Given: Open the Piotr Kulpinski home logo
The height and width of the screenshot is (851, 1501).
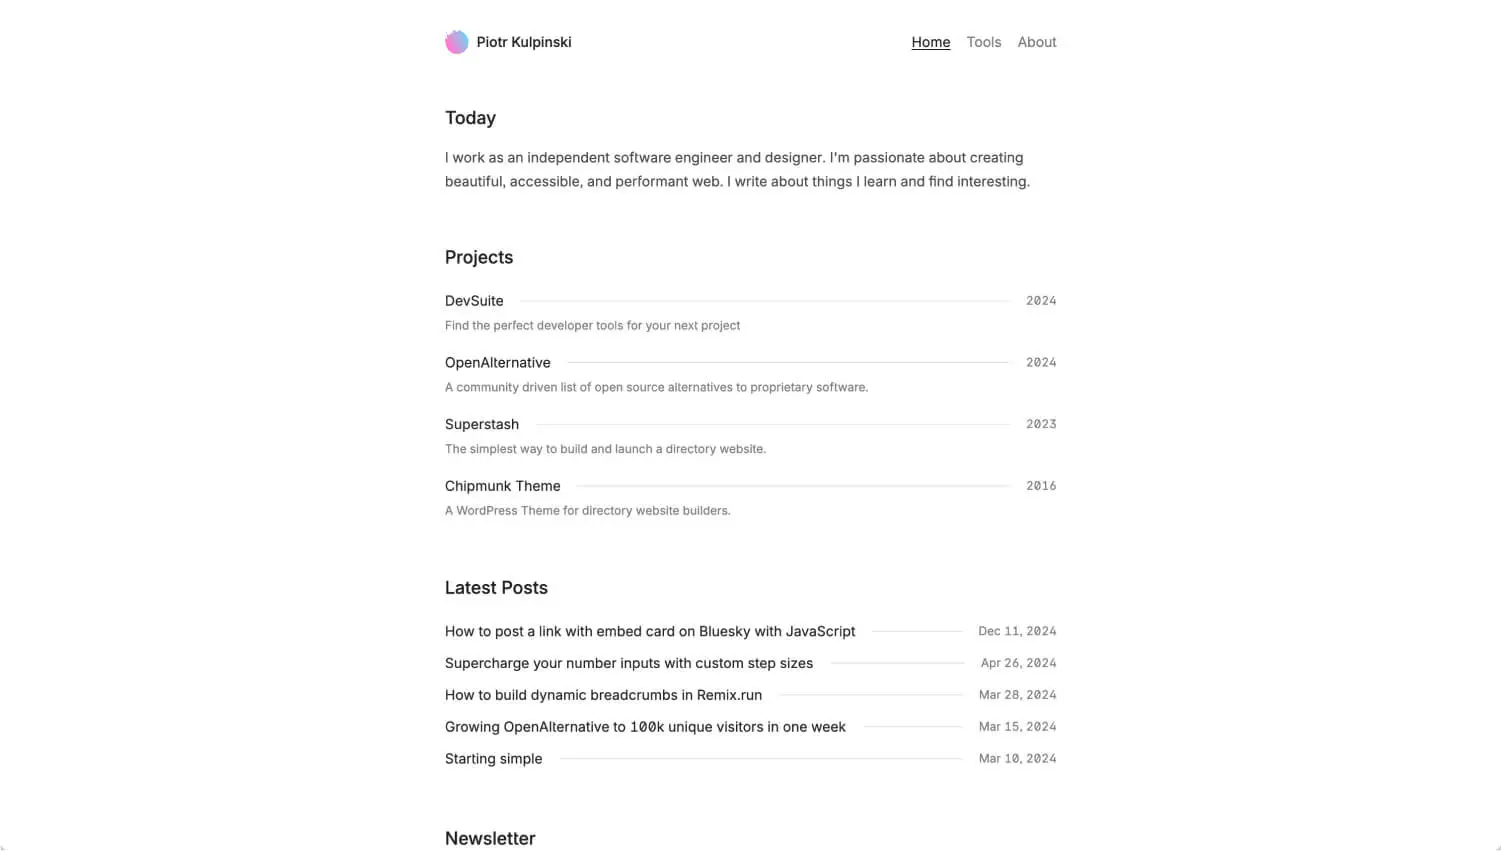Looking at the screenshot, I should click(x=523, y=42).
